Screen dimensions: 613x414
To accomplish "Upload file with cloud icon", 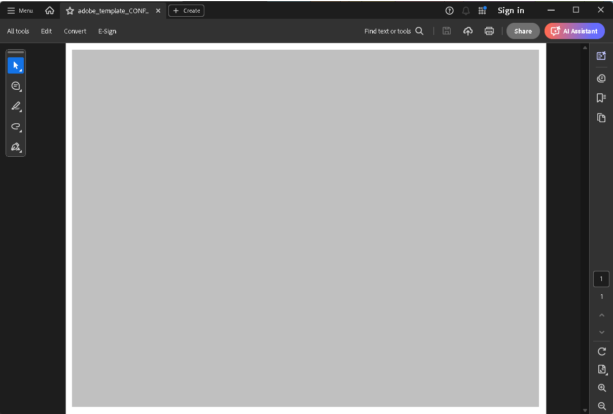I will [x=468, y=31].
